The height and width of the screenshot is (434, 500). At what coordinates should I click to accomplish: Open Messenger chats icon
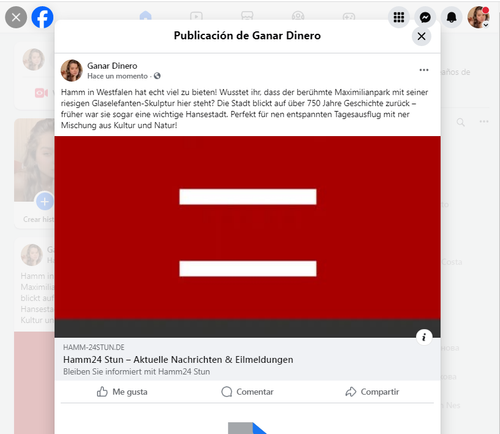coord(425,17)
